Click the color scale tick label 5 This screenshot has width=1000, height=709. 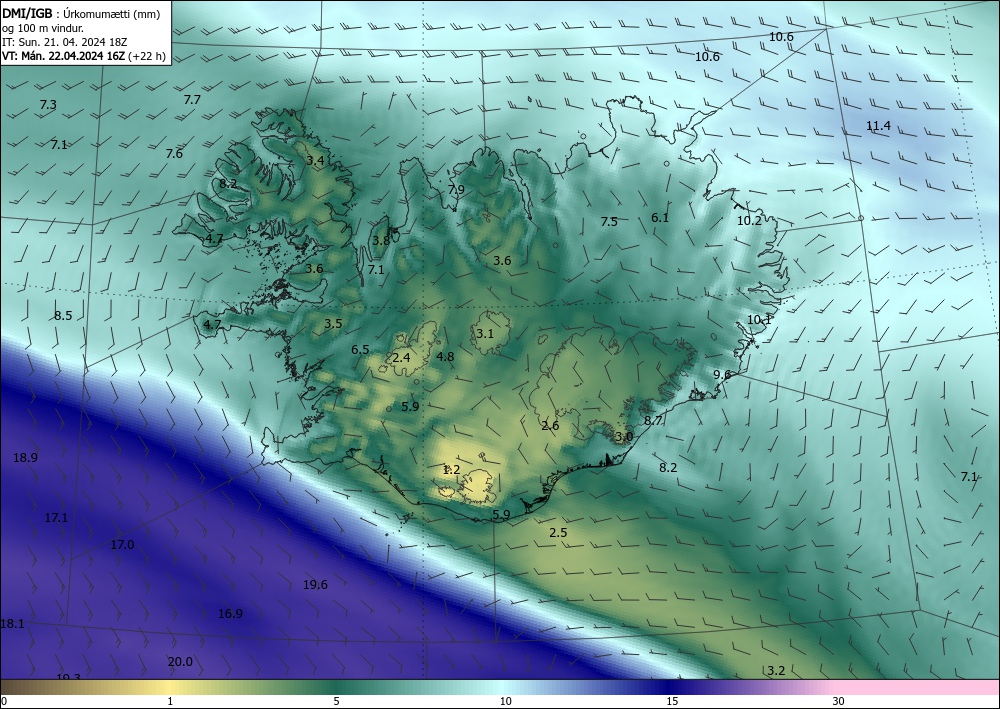tap(336, 702)
